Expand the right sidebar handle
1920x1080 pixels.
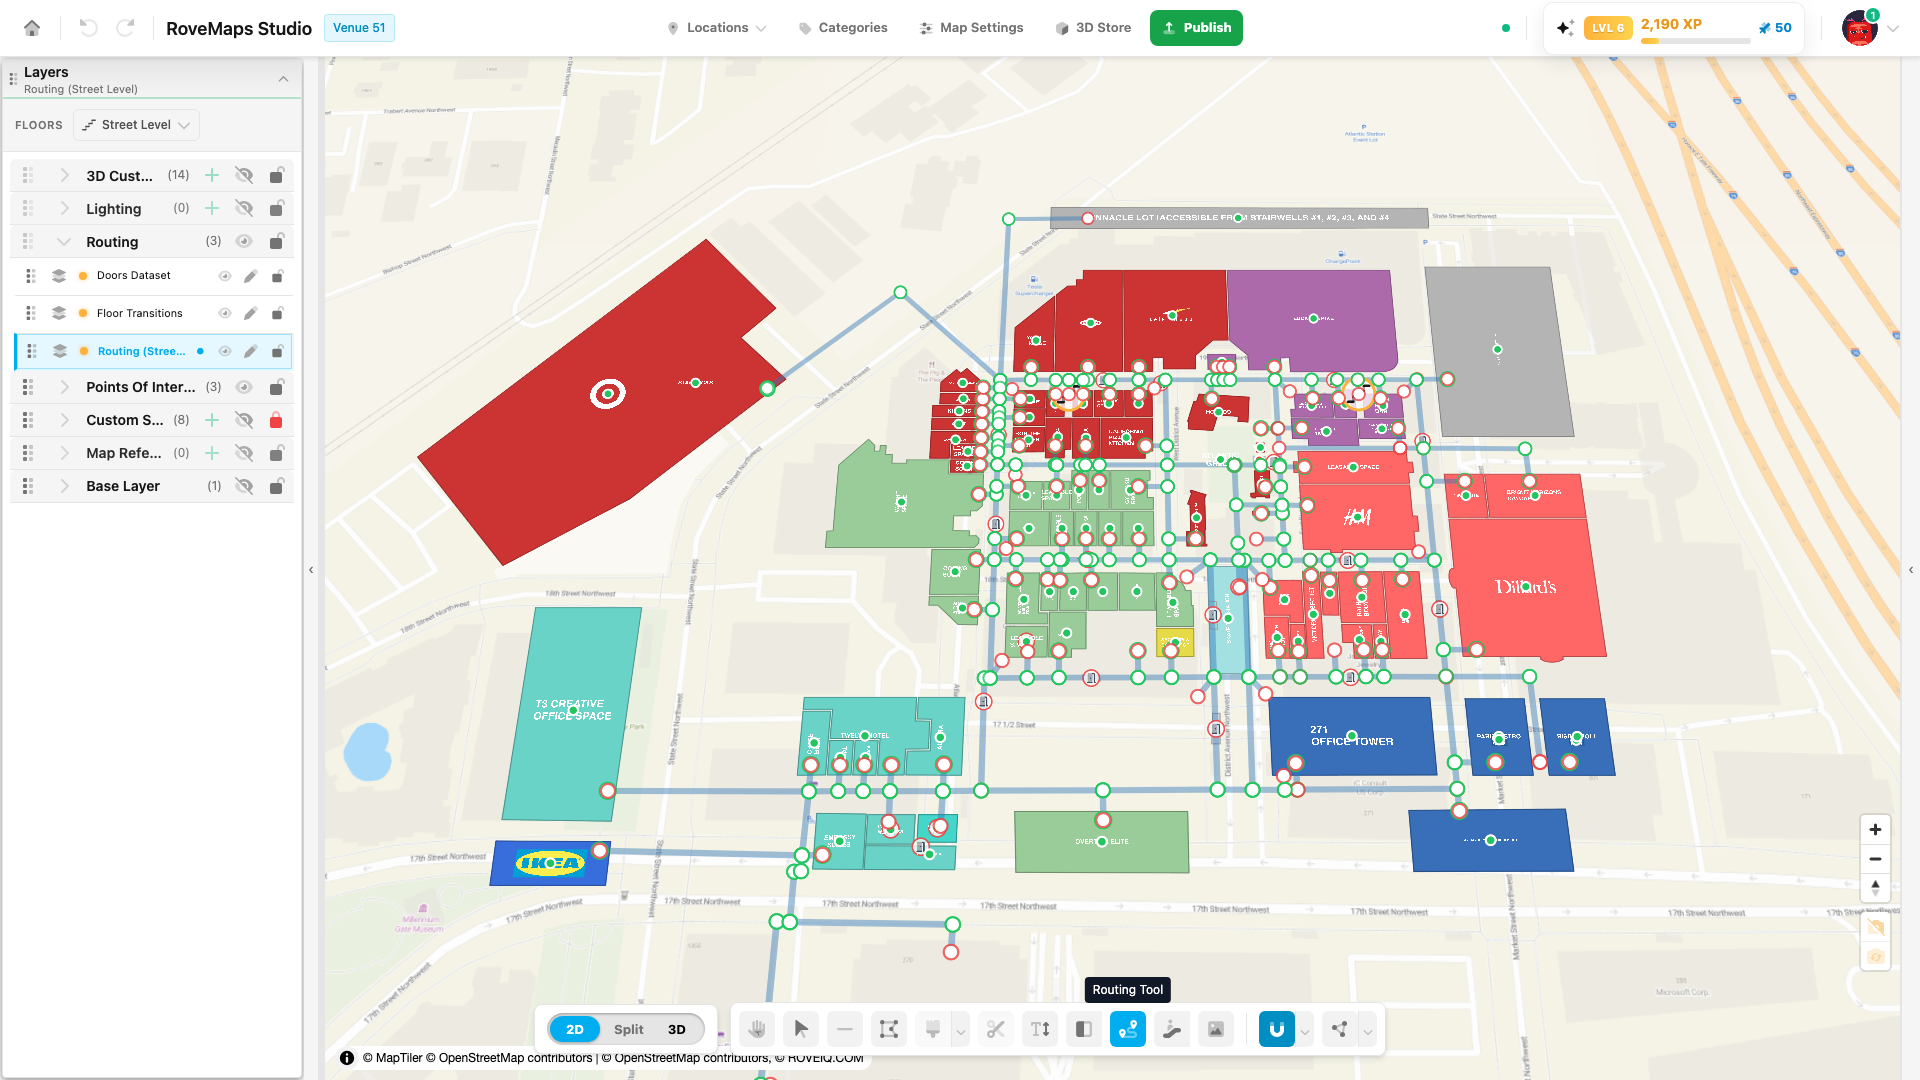1911,570
